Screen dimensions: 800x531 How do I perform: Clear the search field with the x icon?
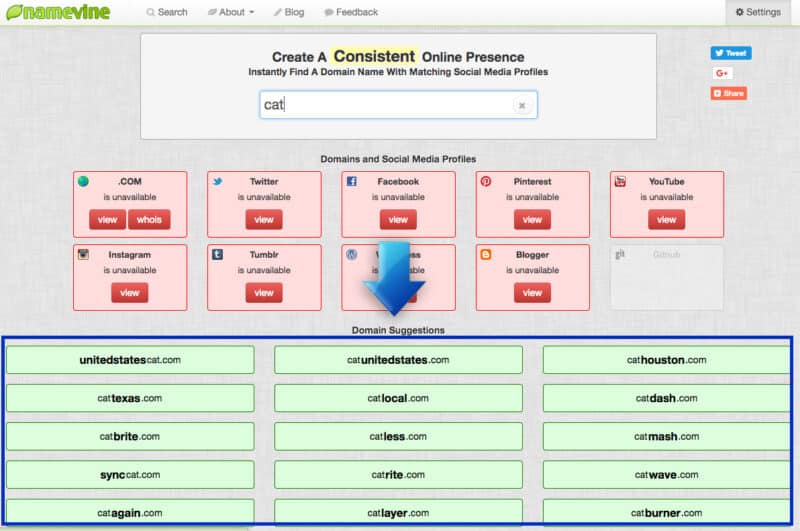point(521,106)
